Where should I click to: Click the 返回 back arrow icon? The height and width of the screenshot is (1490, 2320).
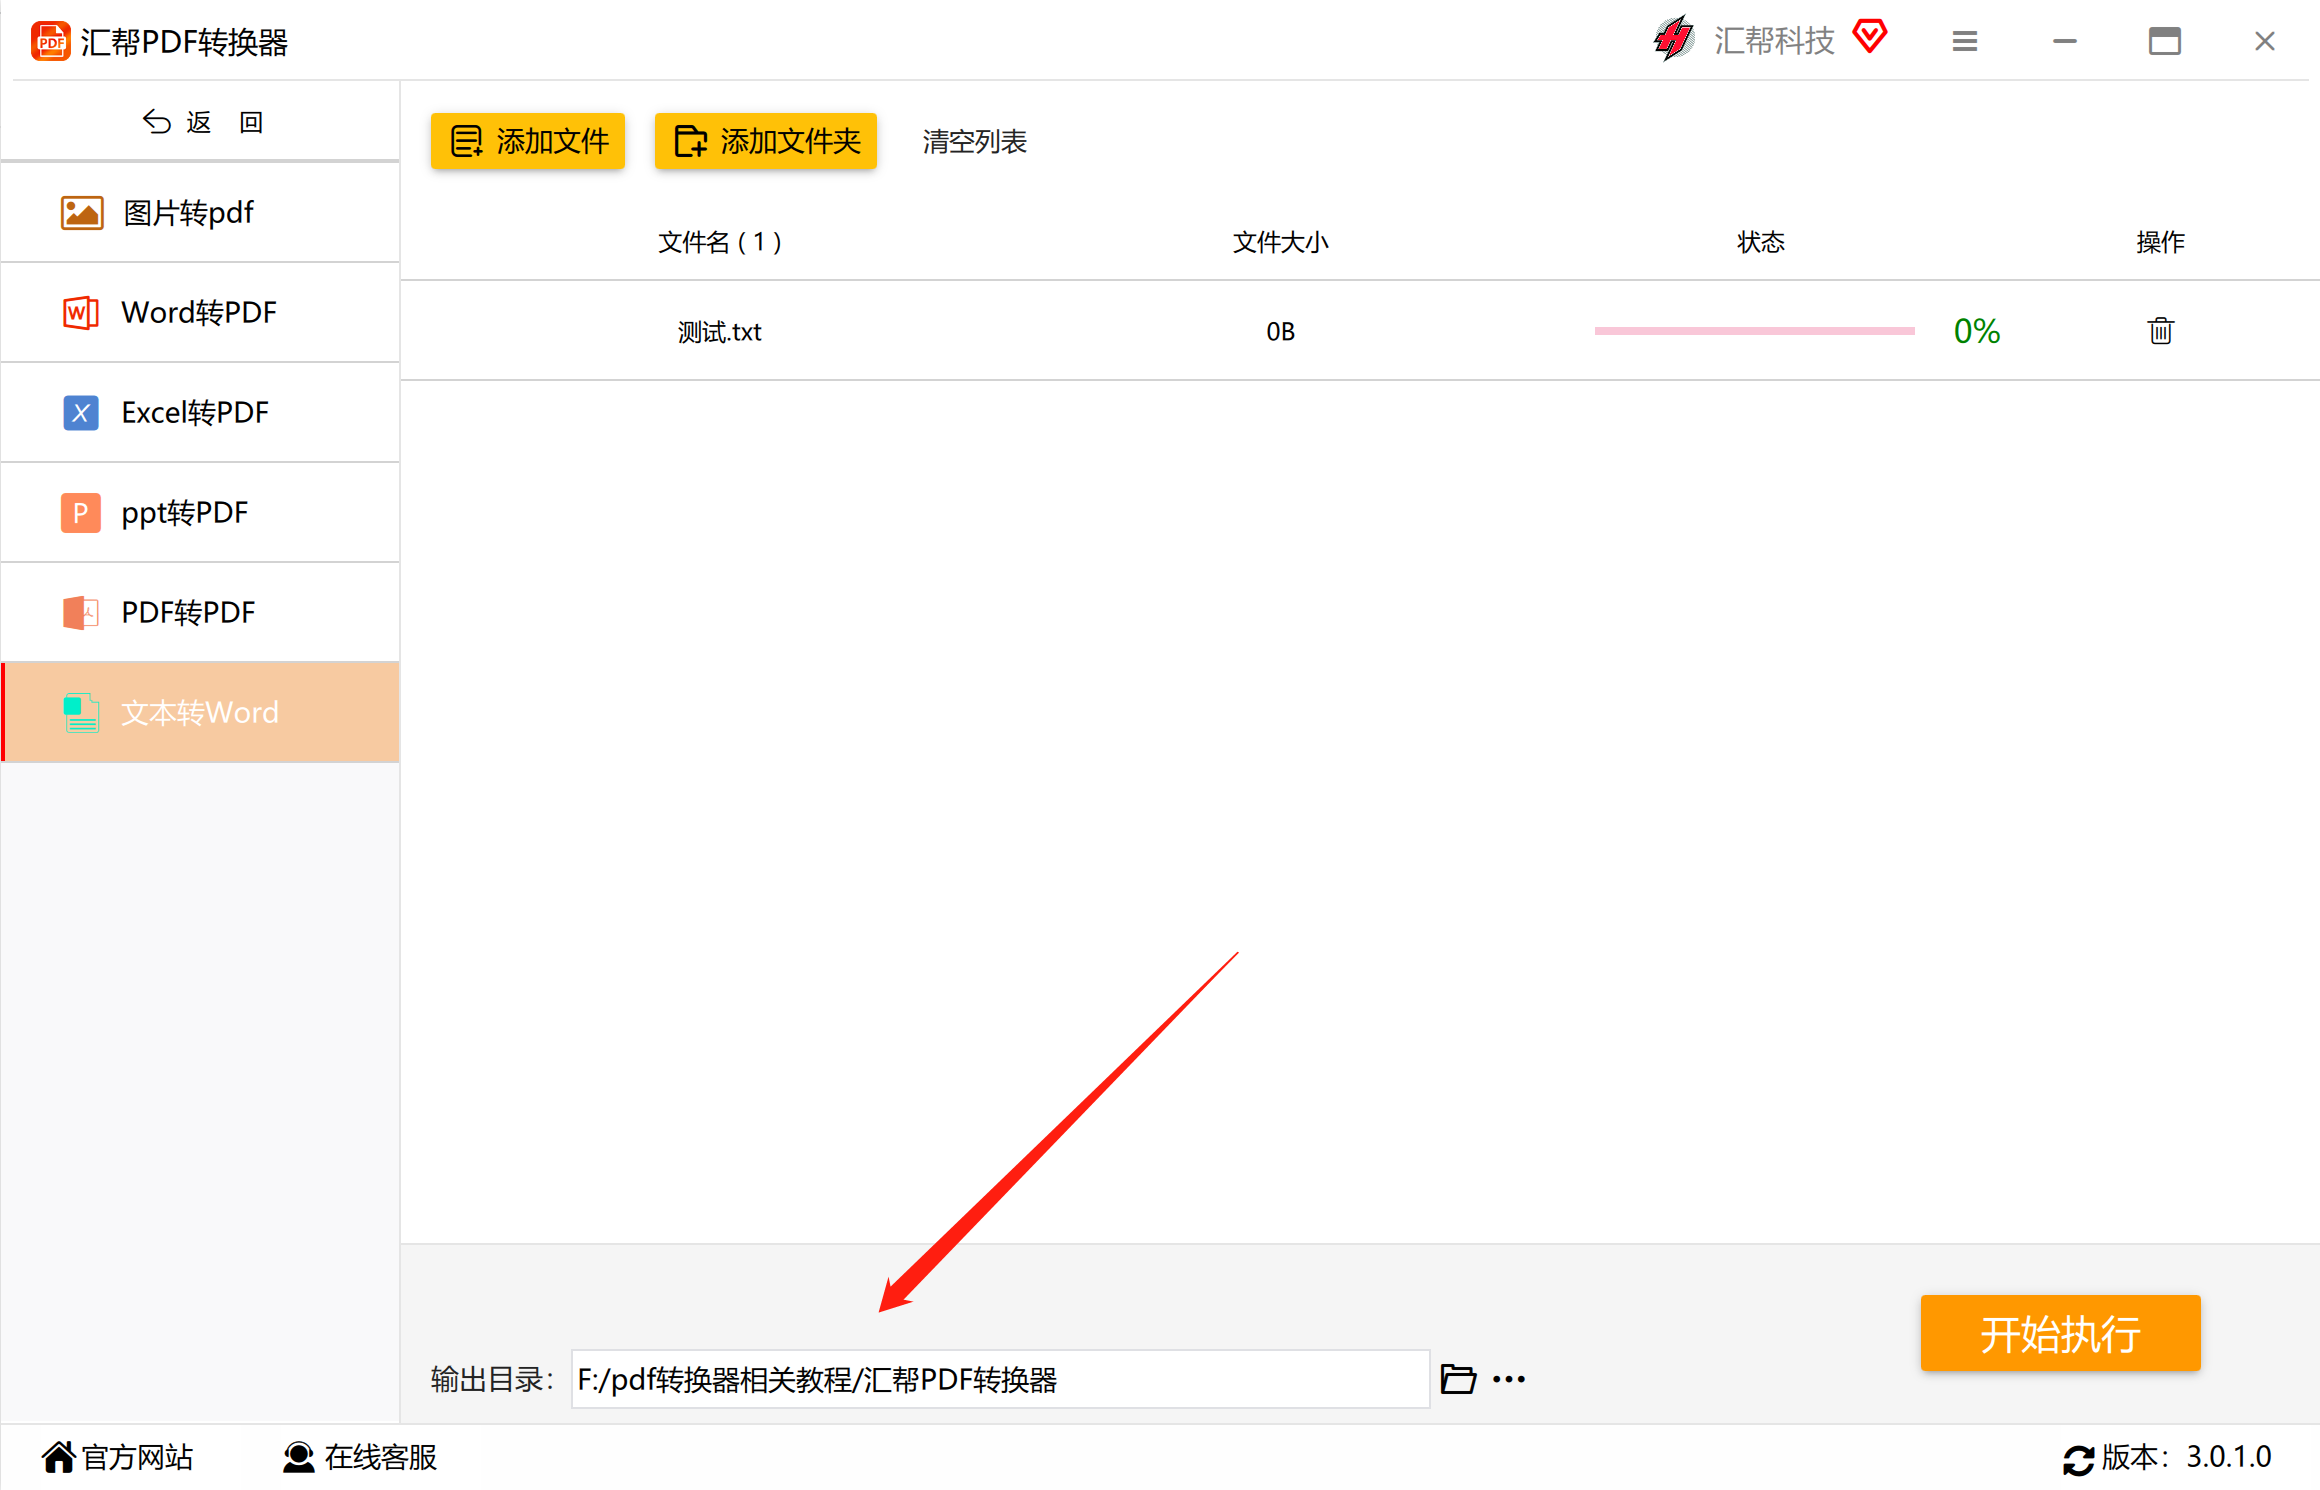157,122
